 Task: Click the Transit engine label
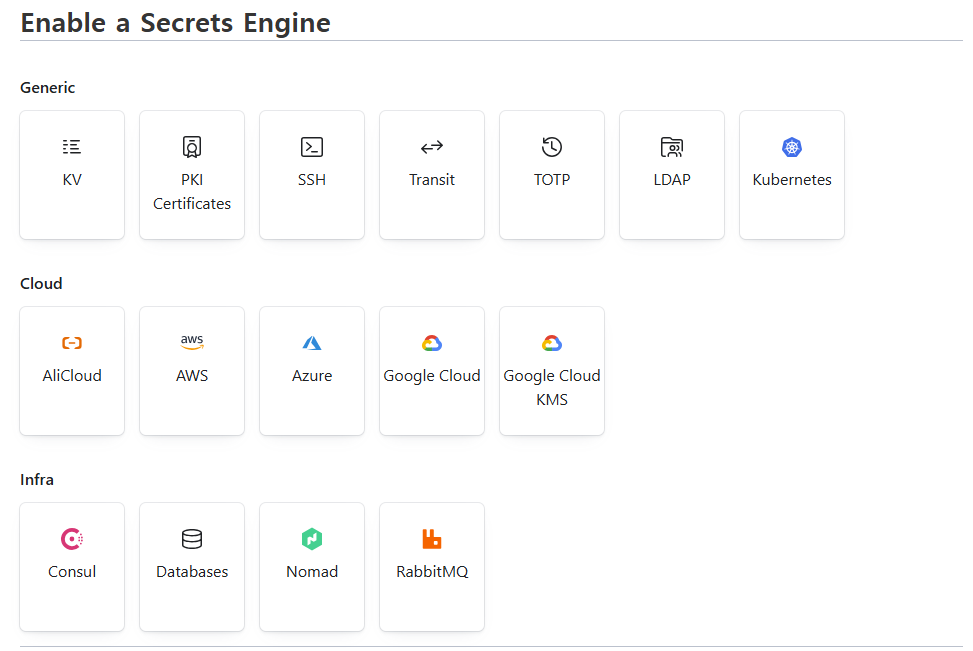pos(432,180)
